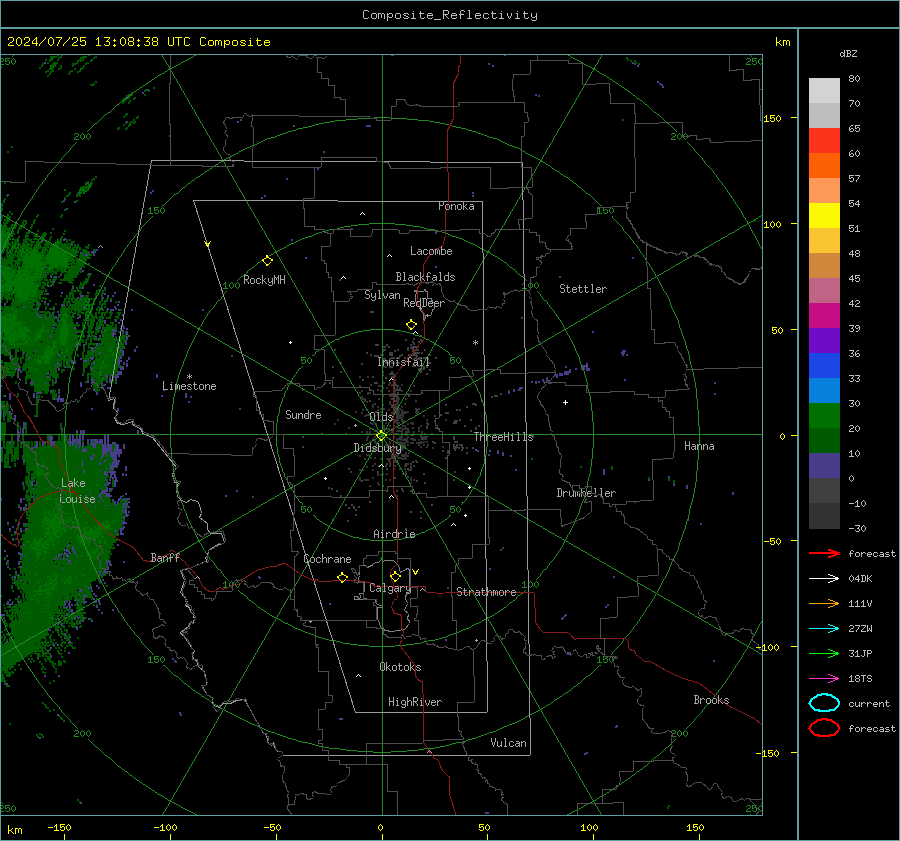
Task: Click the Sundre map label
Action: coord(303,414)
